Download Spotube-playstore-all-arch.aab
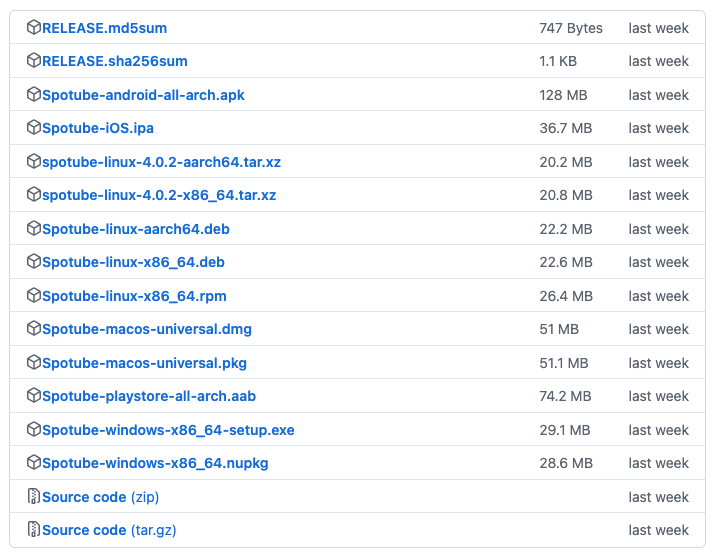 point(149,396)
